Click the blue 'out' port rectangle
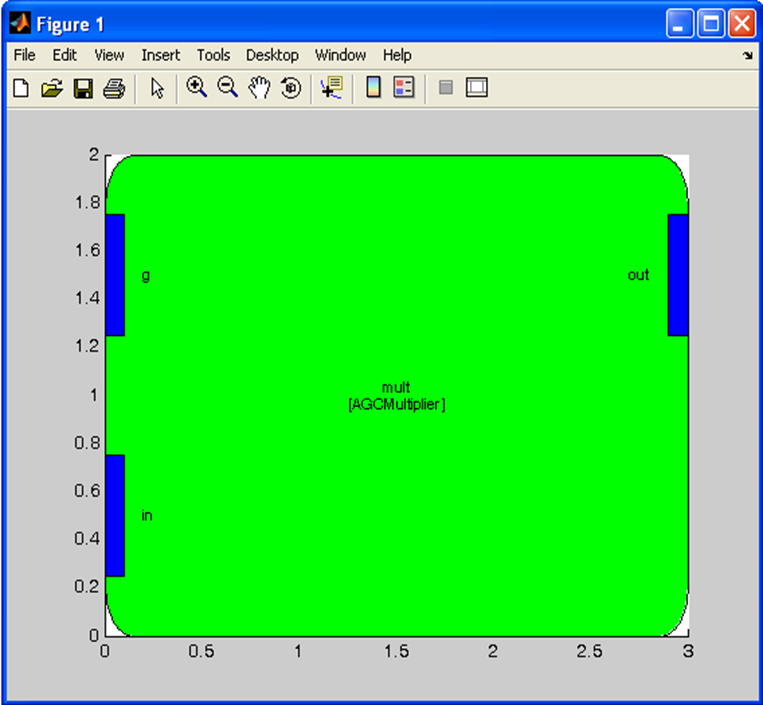Viewport: 763px width, 705px height. pyautogui.click(x=678, y=275)
